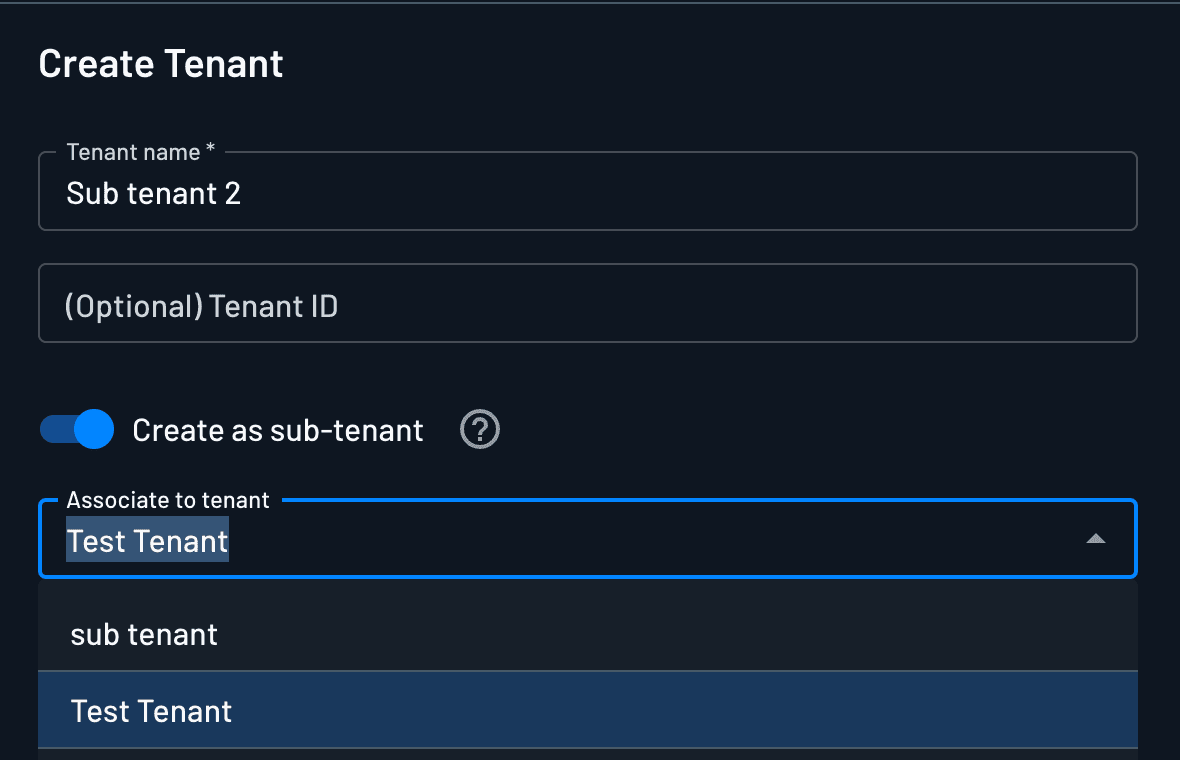Image resolution: width=1180 pixels, height=760 pixels.
Task: Disable the Create as sub-tenant toggle
Action: (76, 429)
